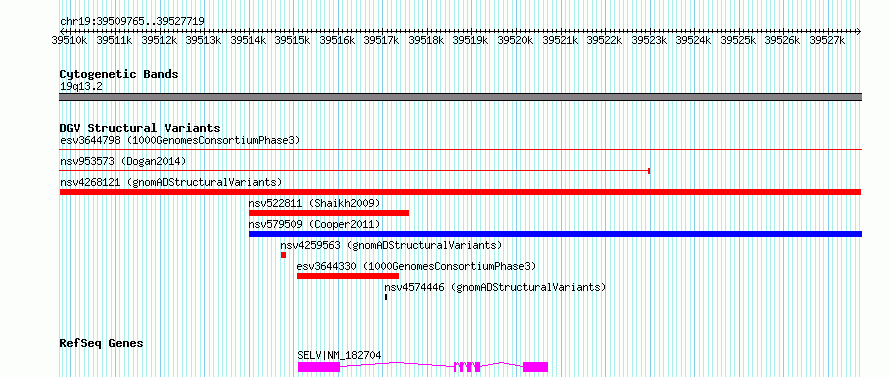This screenshot has width=890, height=377.
Task: Open the esv3644330 (1000GenomesConsortiumPhase3) label
Action: [x=416, y=266]
